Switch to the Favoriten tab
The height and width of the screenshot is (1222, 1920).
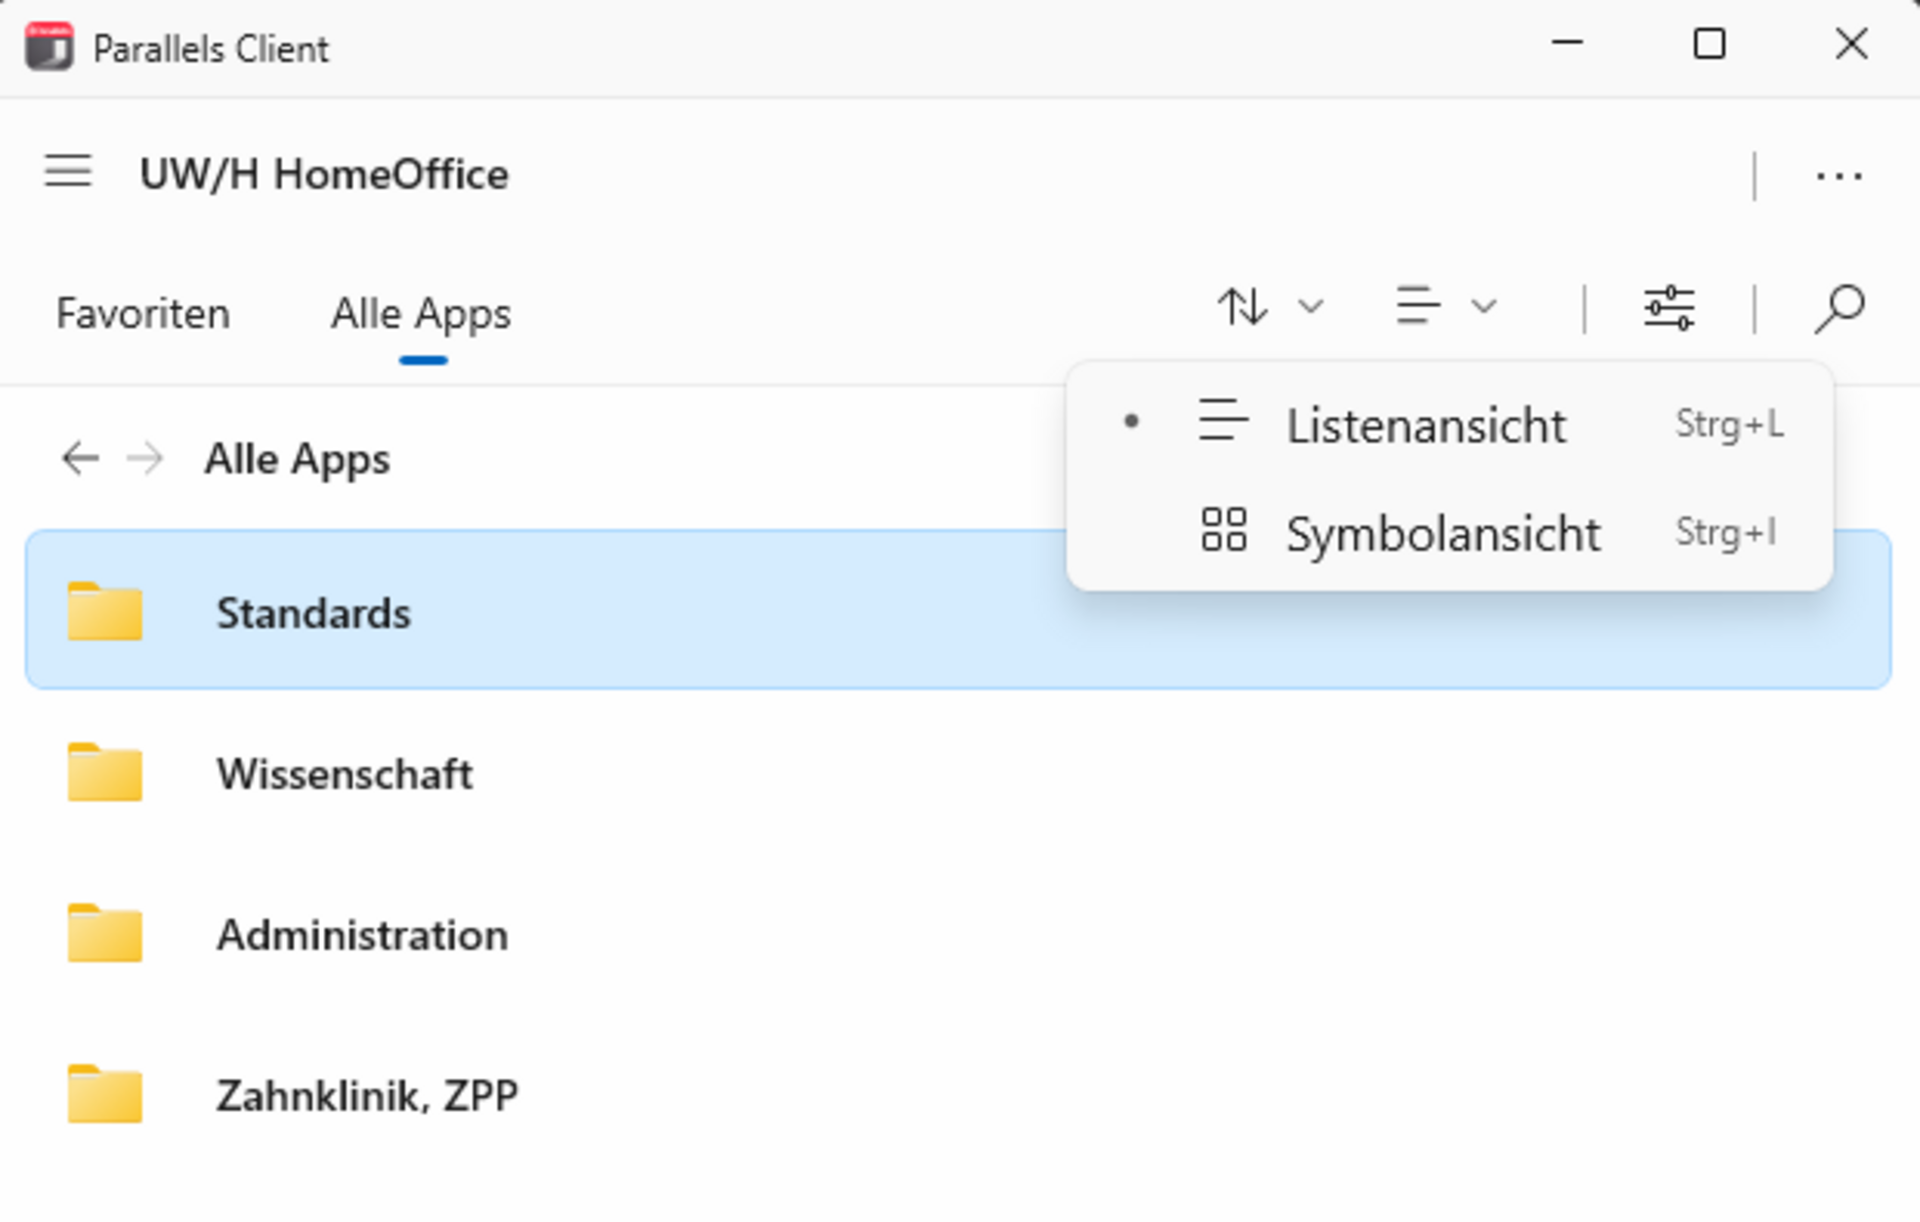click(143, 314)
